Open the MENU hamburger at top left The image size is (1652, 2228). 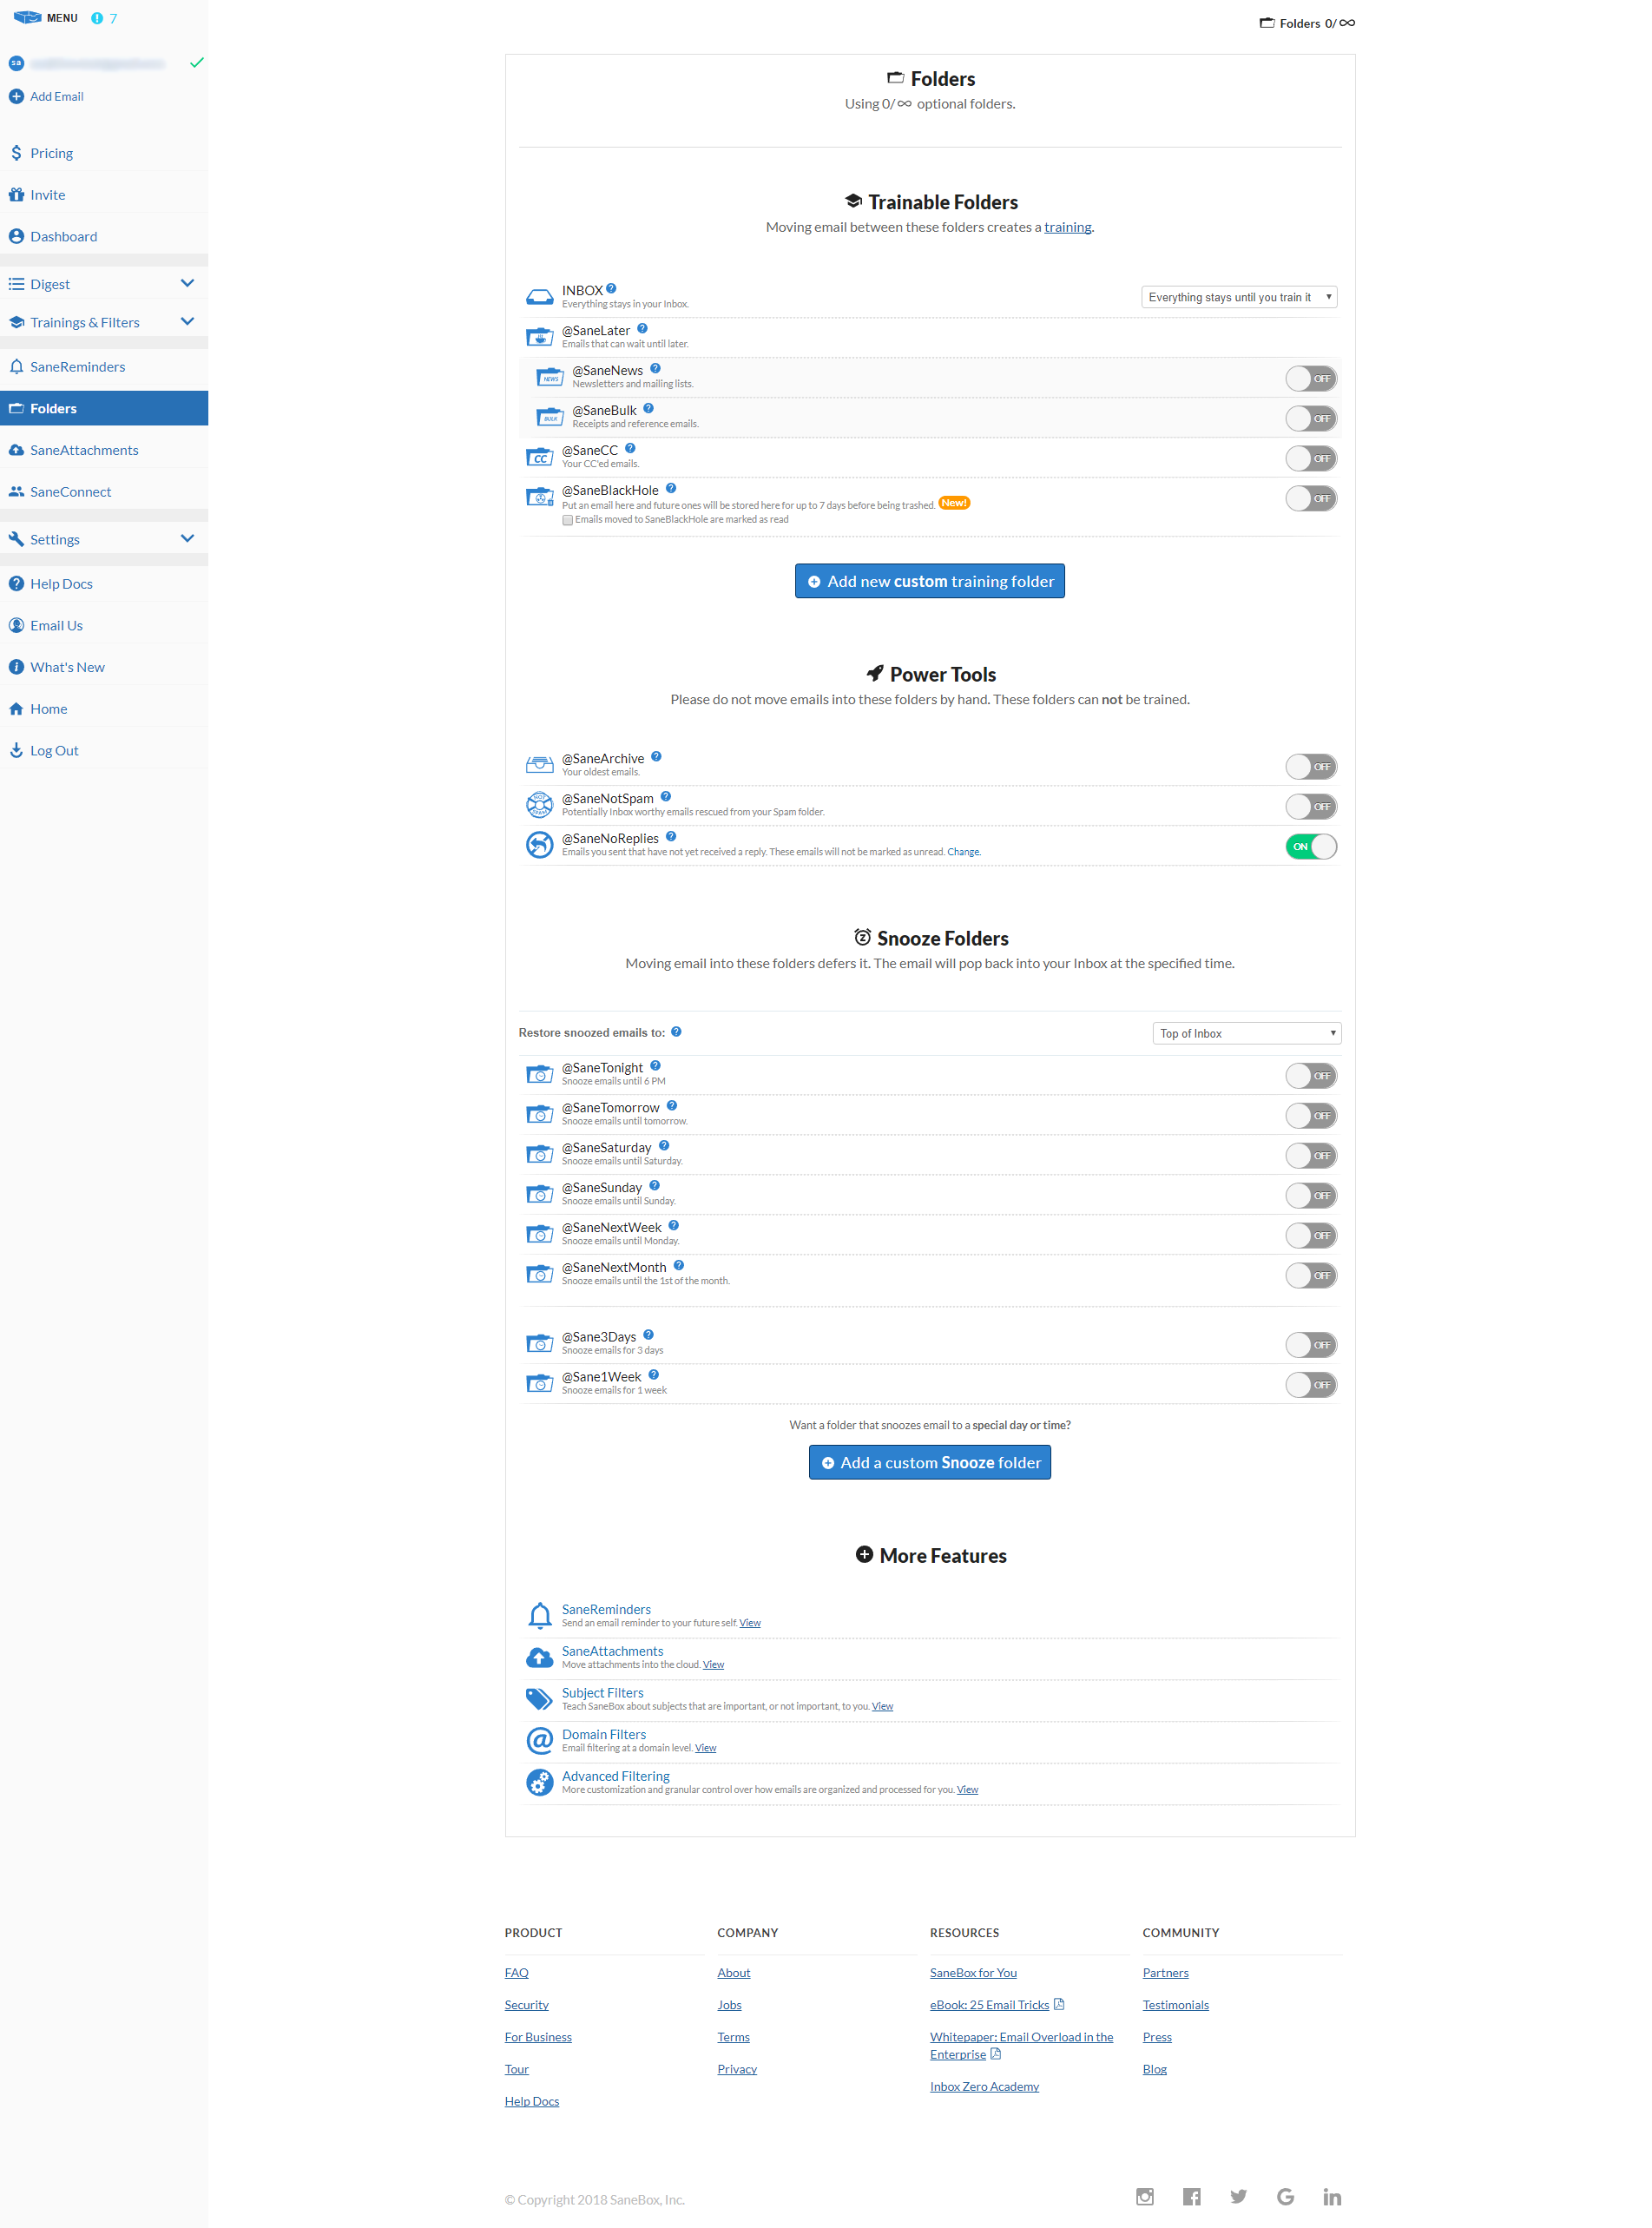(46, 17)
